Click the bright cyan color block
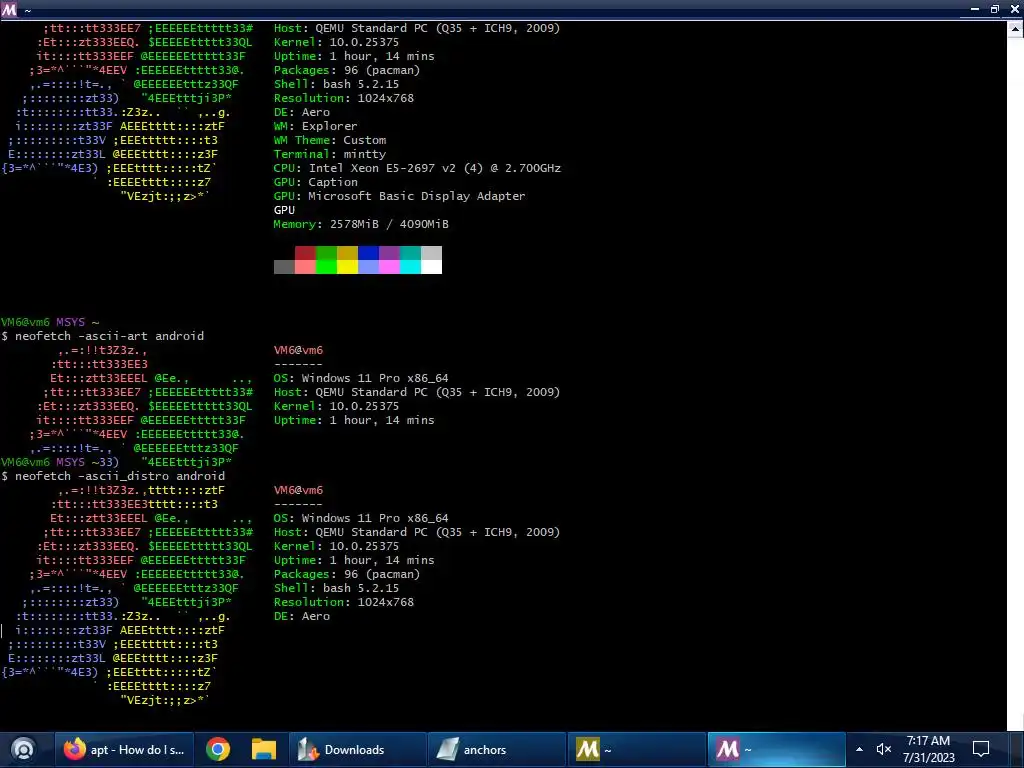 (410, 266)
